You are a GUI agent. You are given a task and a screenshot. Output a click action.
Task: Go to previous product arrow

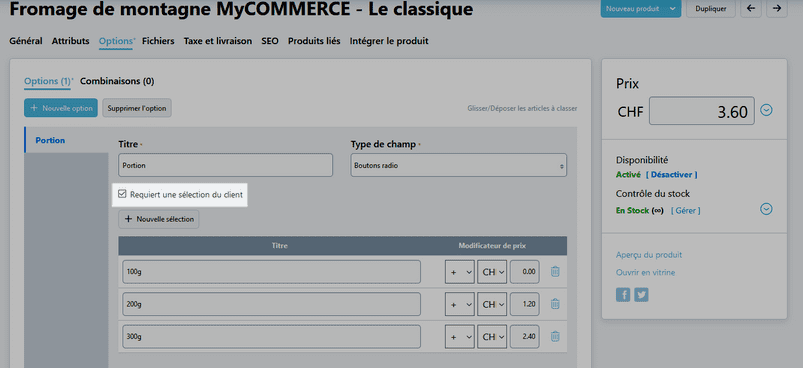[751, 9]
